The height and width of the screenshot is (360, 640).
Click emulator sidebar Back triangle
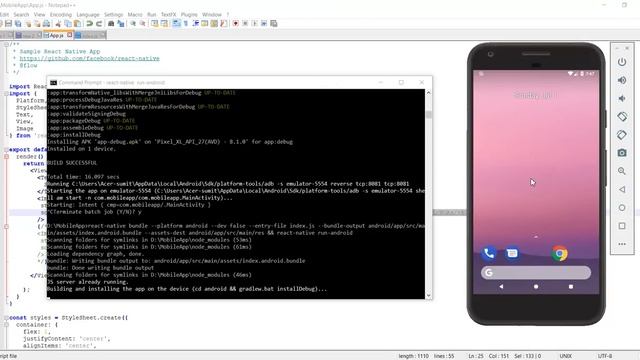tap(622, 189)
